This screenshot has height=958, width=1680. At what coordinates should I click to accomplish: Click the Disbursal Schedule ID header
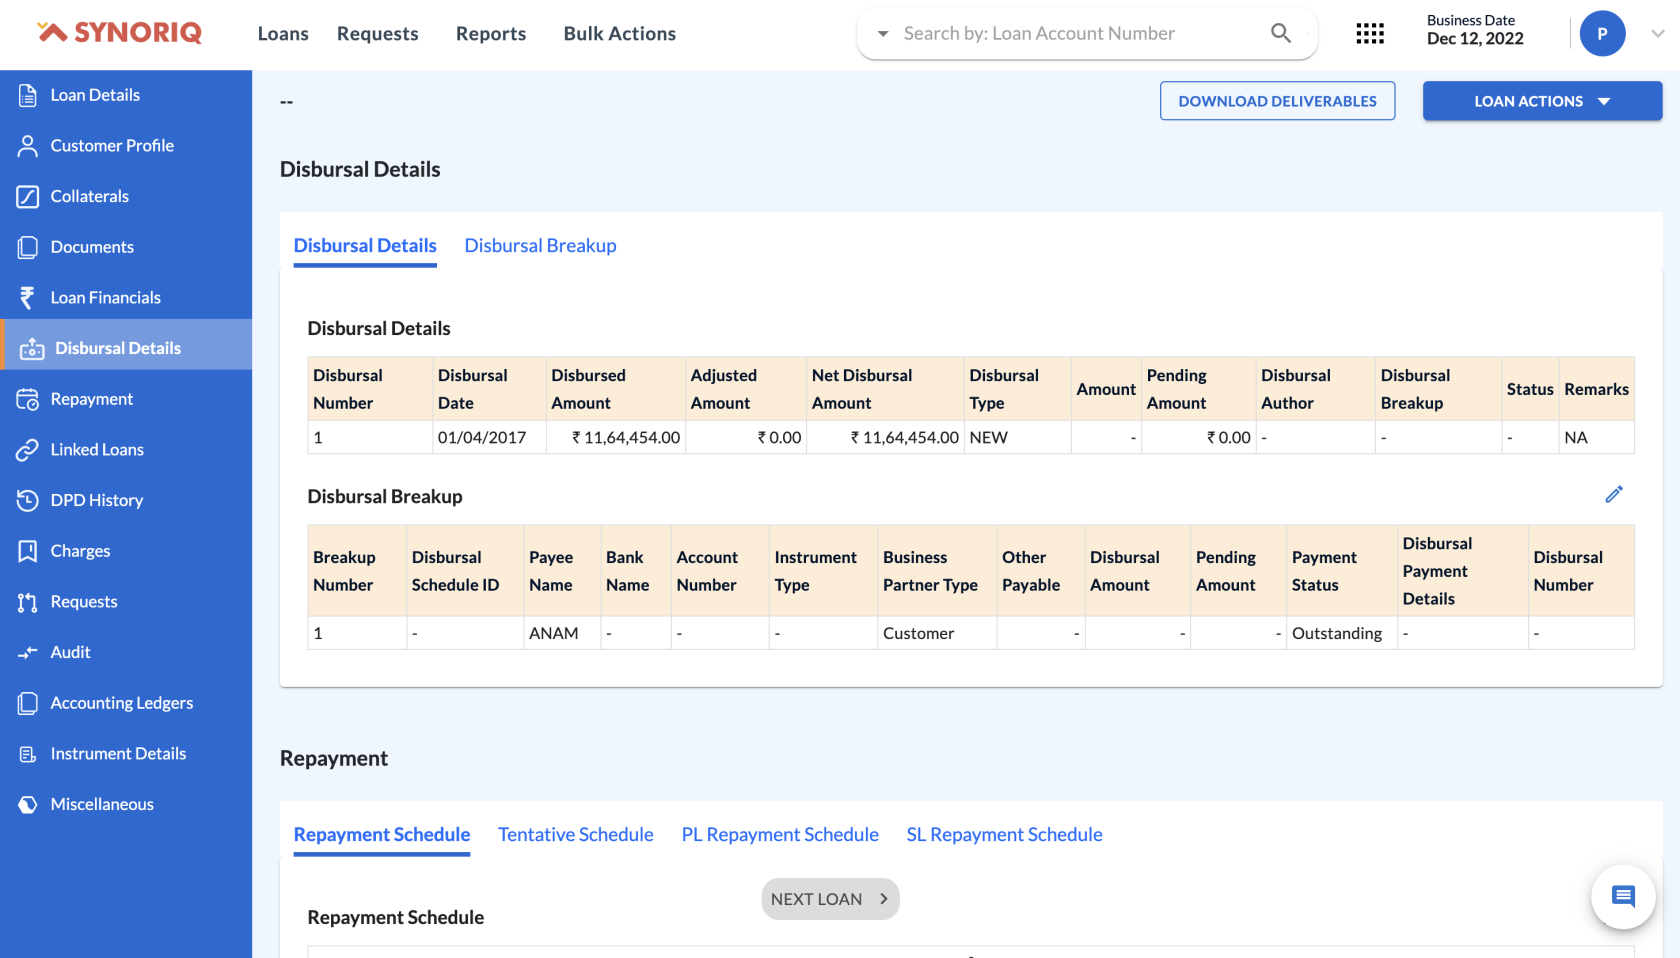point(465,571)
